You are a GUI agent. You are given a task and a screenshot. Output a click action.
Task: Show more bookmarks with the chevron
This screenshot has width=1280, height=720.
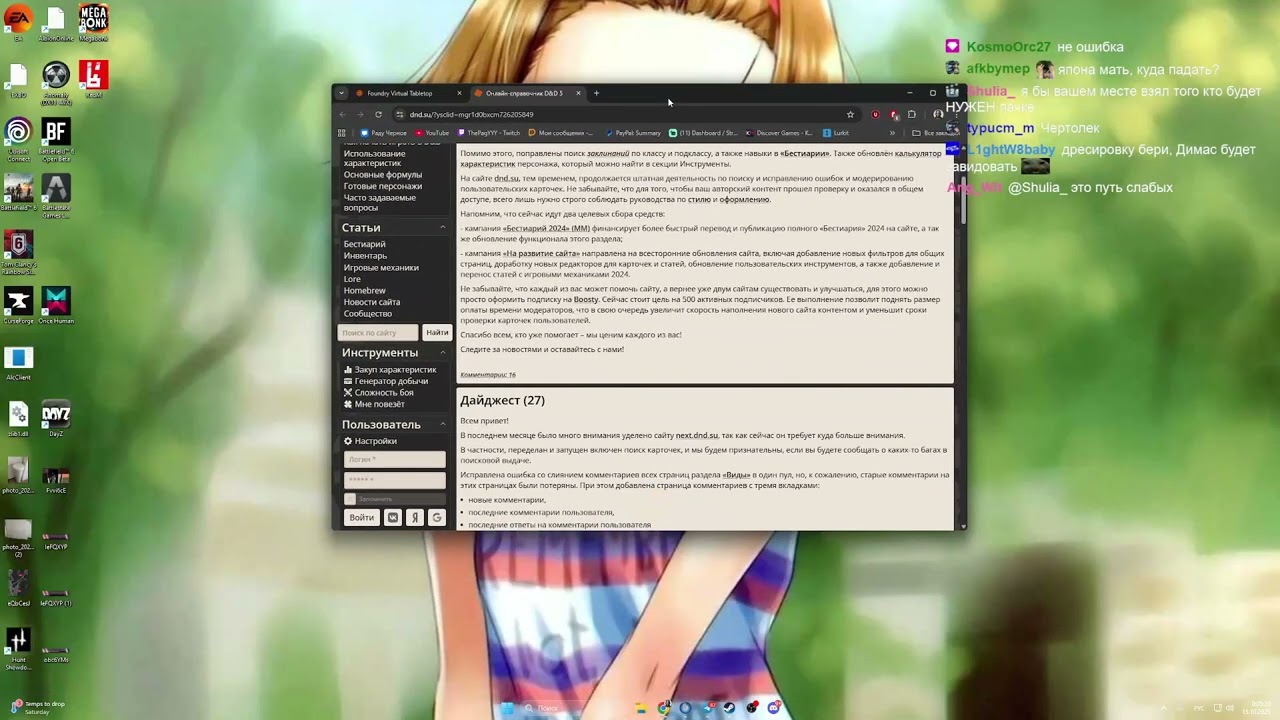[x=892, y=133]
